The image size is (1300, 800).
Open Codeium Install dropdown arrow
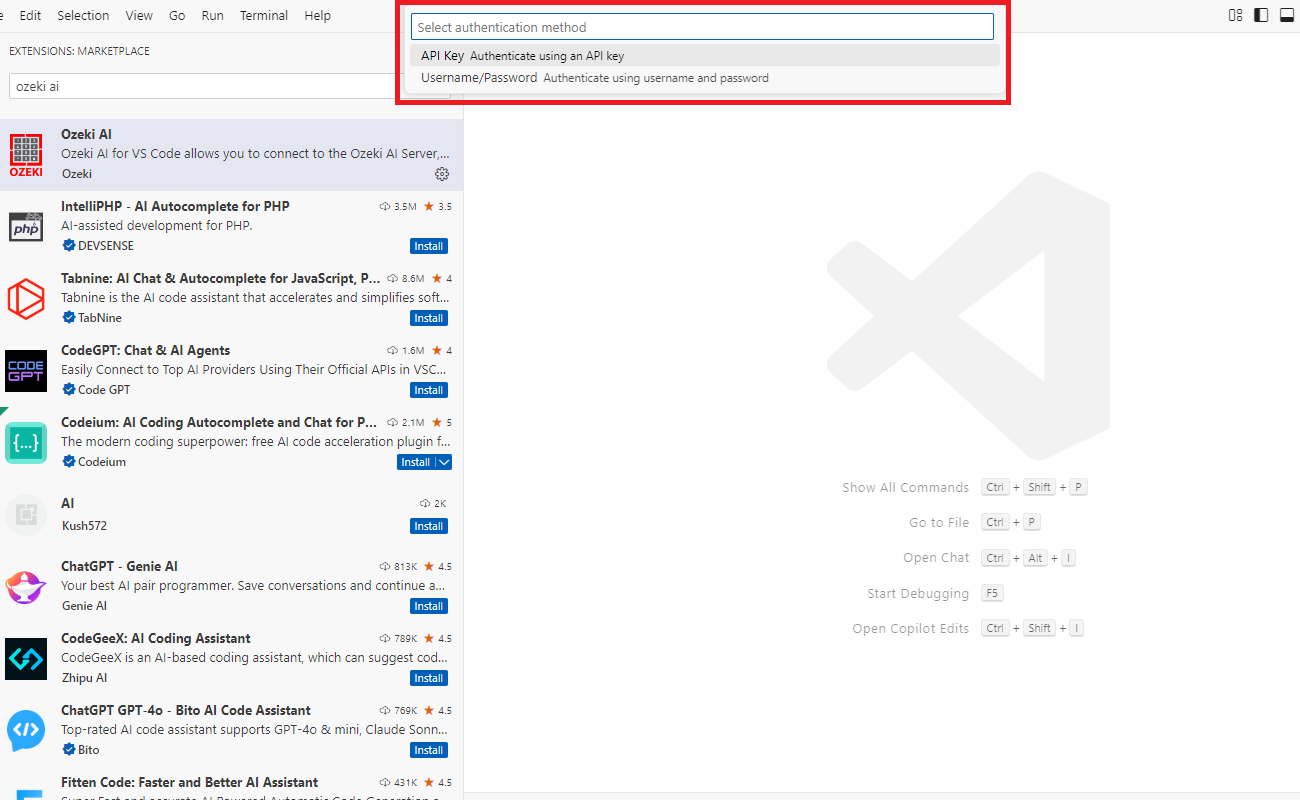(x=444, y=462)
